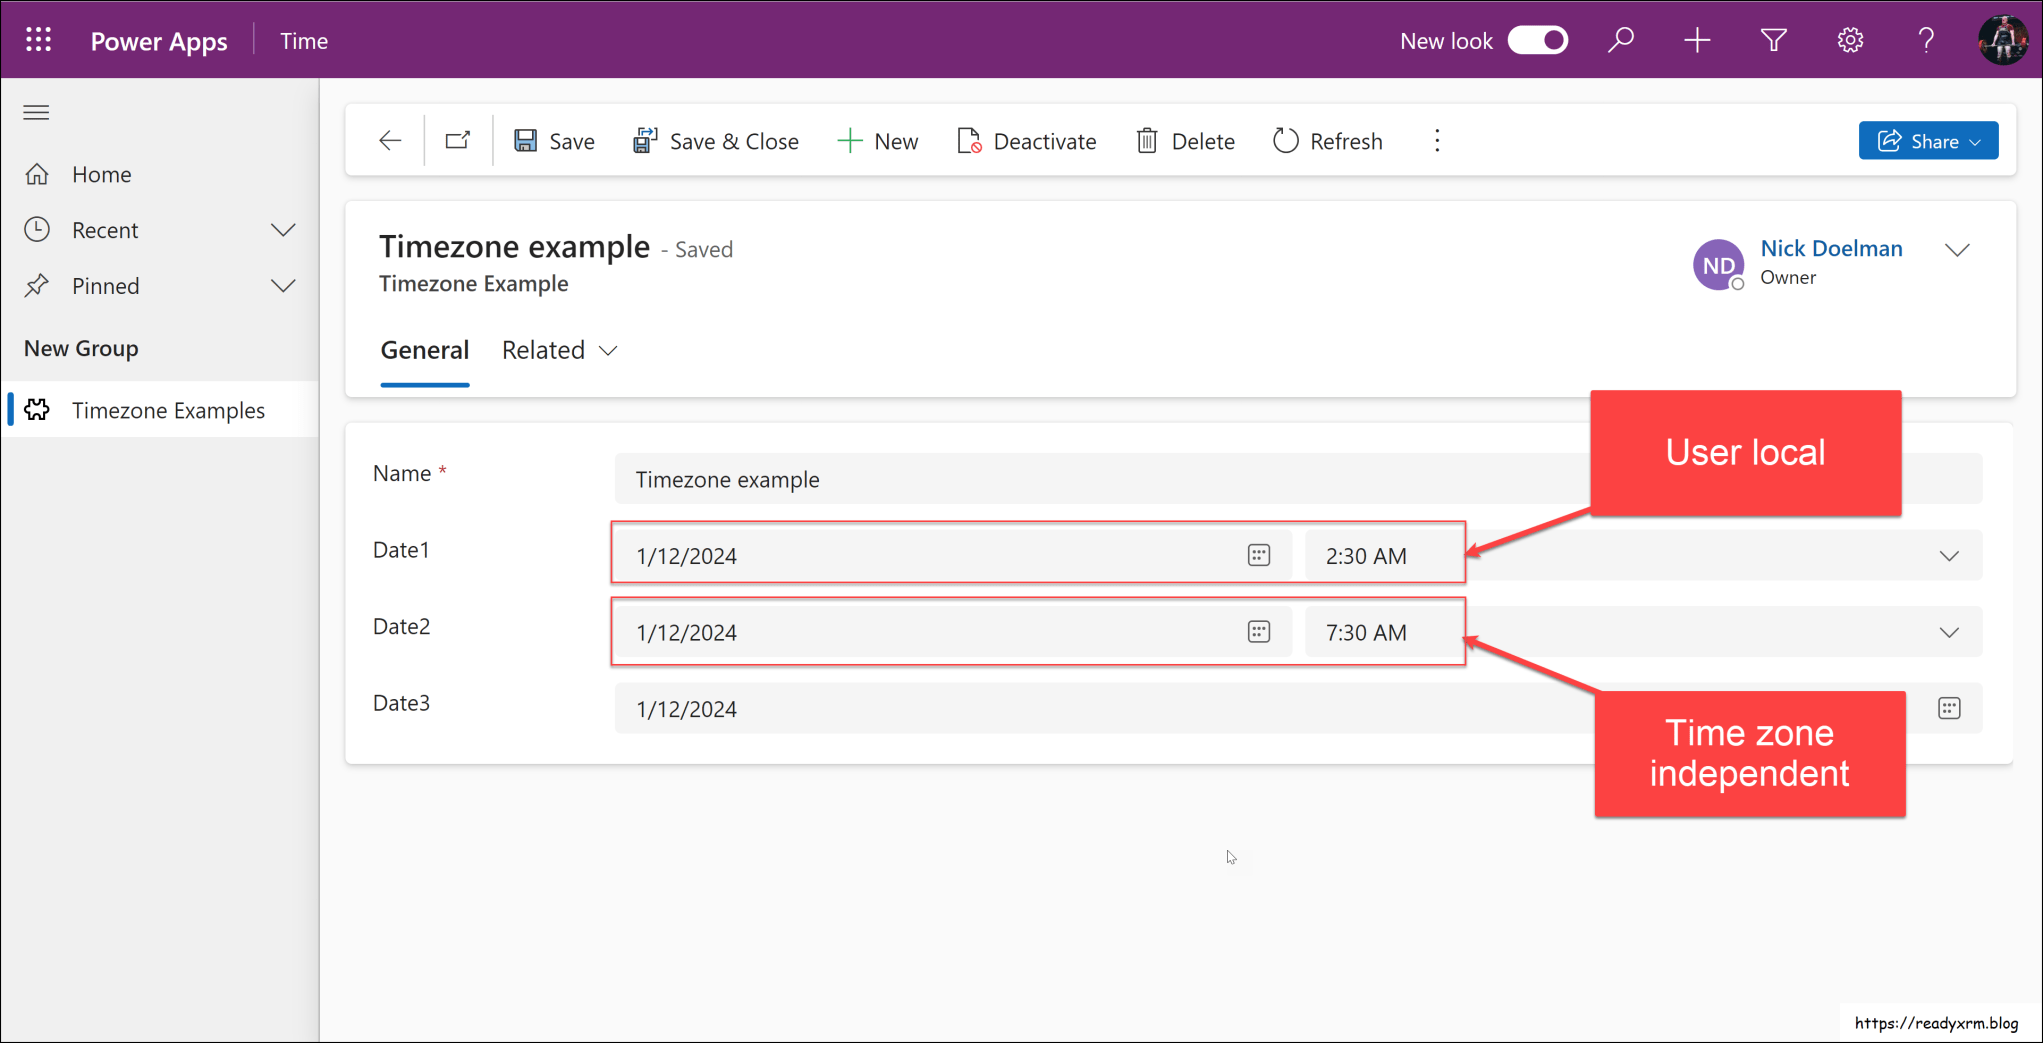Open the Date1 calendar picker icon
Viewport: 2043px width, 1043px height.
tap(1258, 554)
